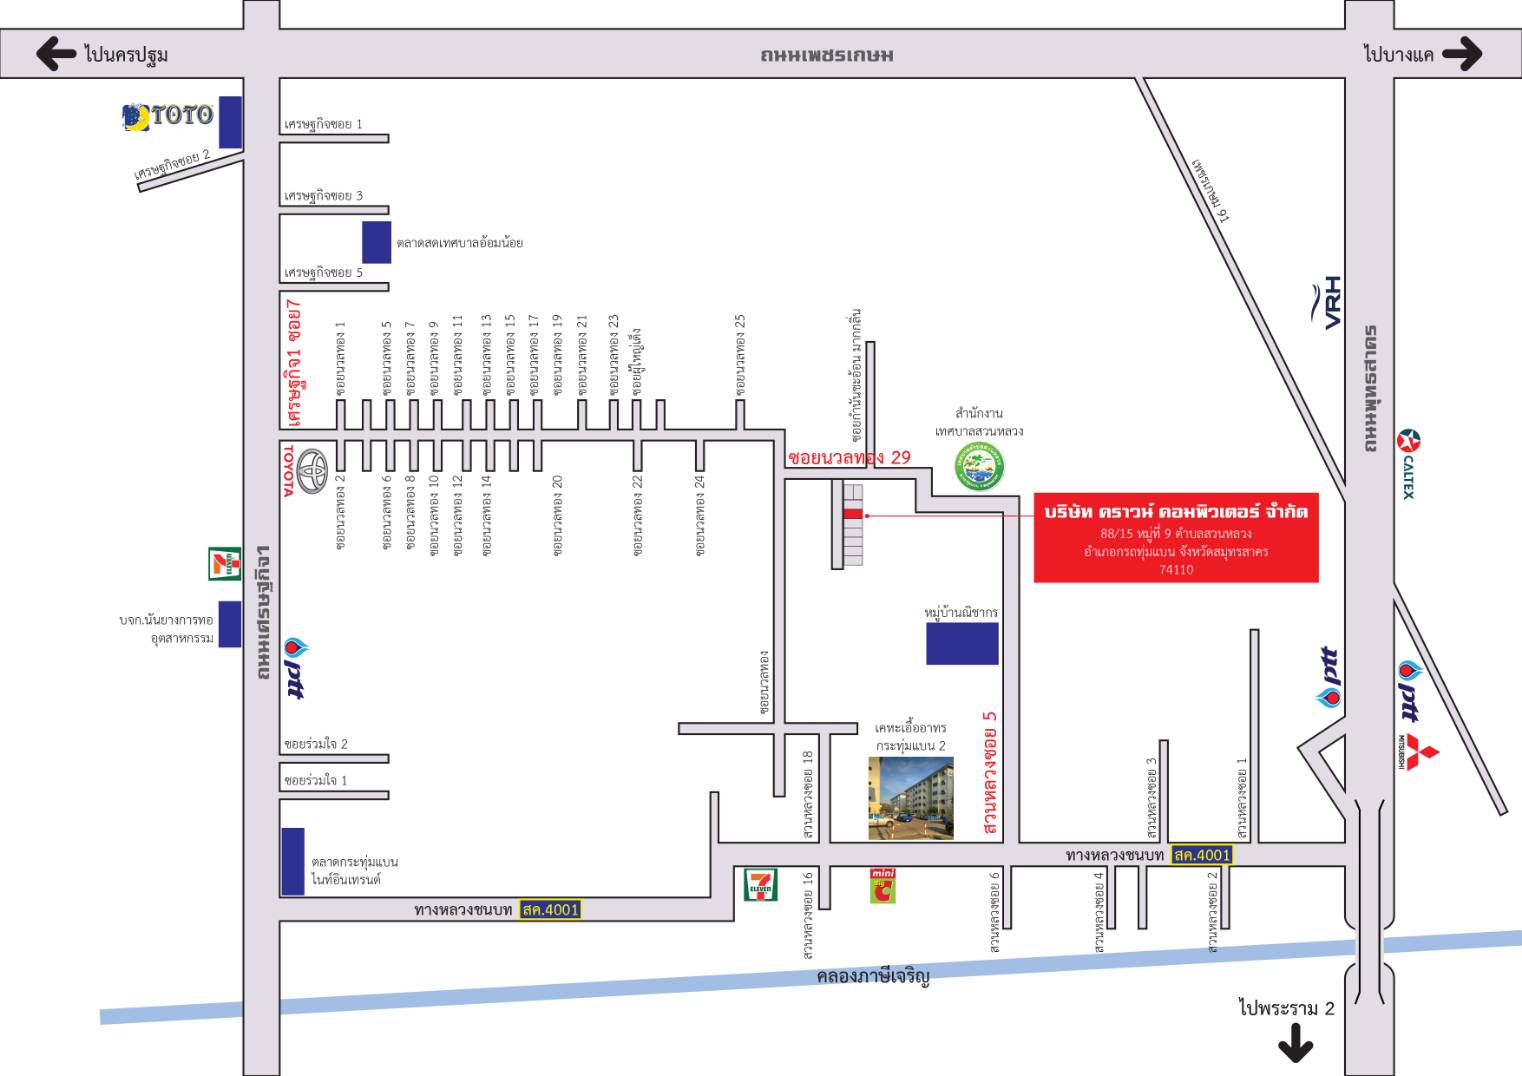Click the ไปนครปฐม text
Image resolution: width=1522 pixels, height=1076 pixels.
coord(126,54)
